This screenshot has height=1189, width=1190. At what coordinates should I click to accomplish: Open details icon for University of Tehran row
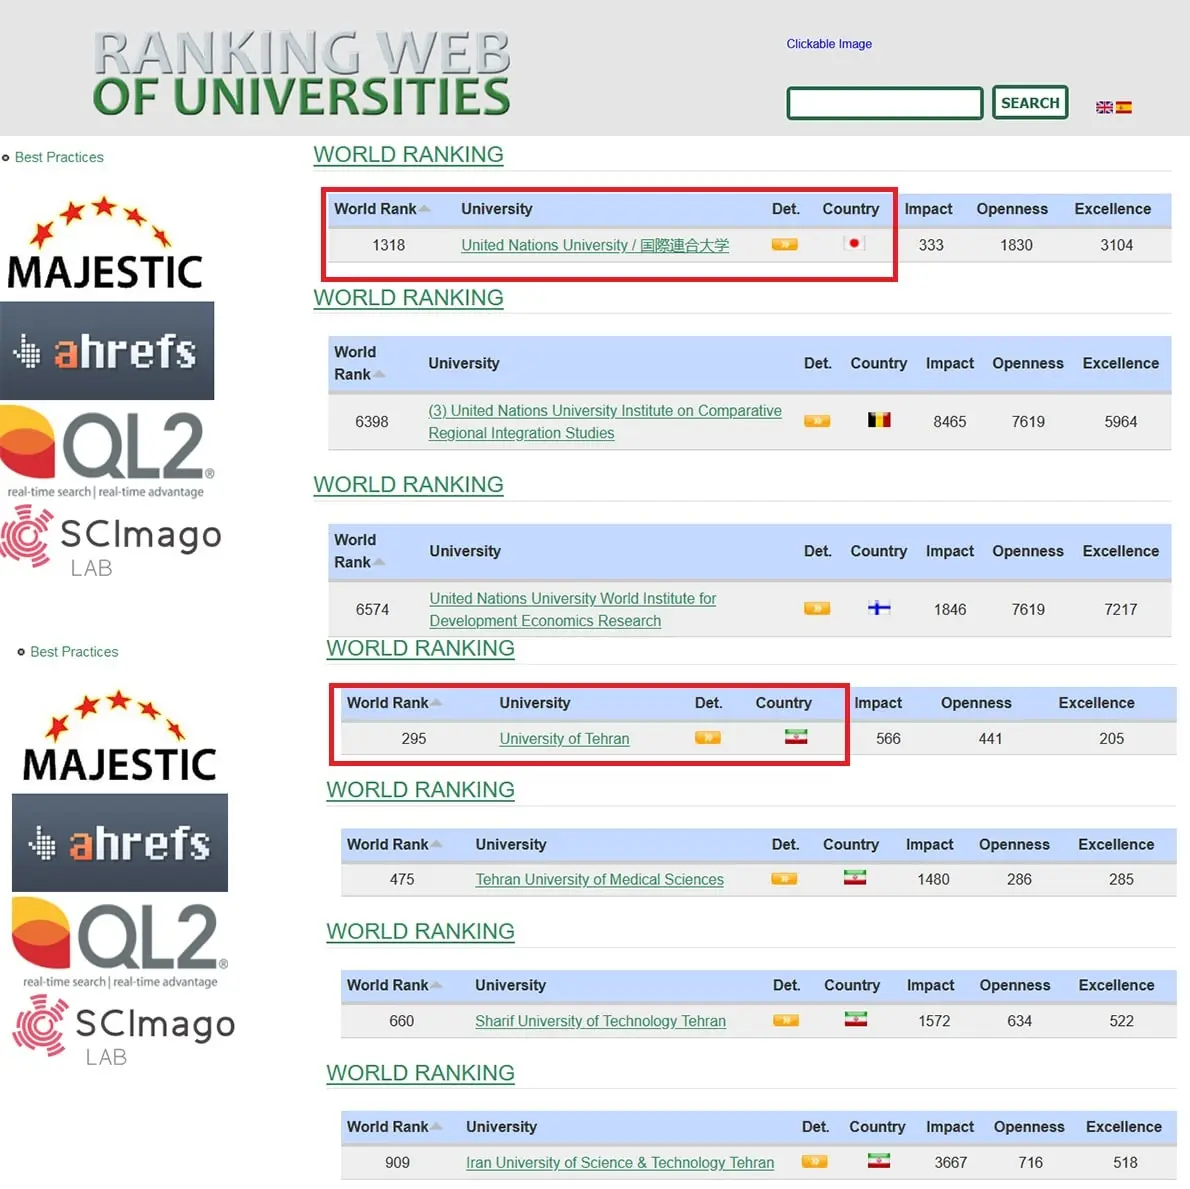tap(707, 738)
